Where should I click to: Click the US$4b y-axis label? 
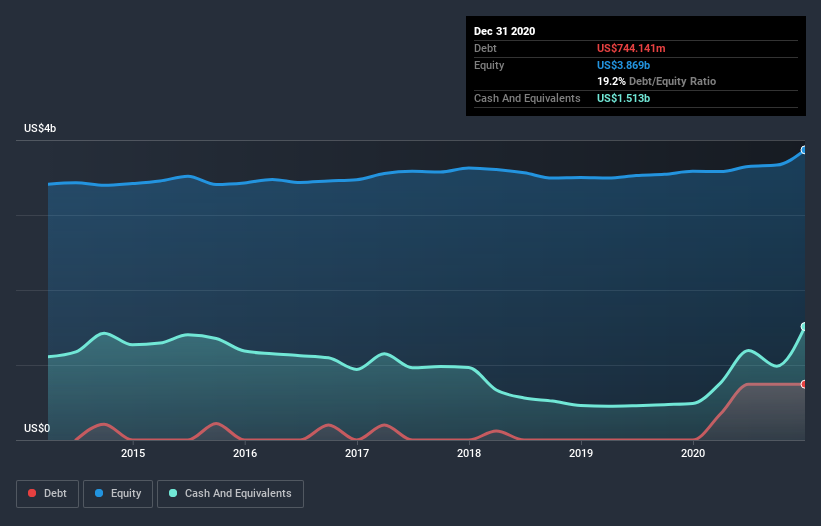(x=40, y=128)
